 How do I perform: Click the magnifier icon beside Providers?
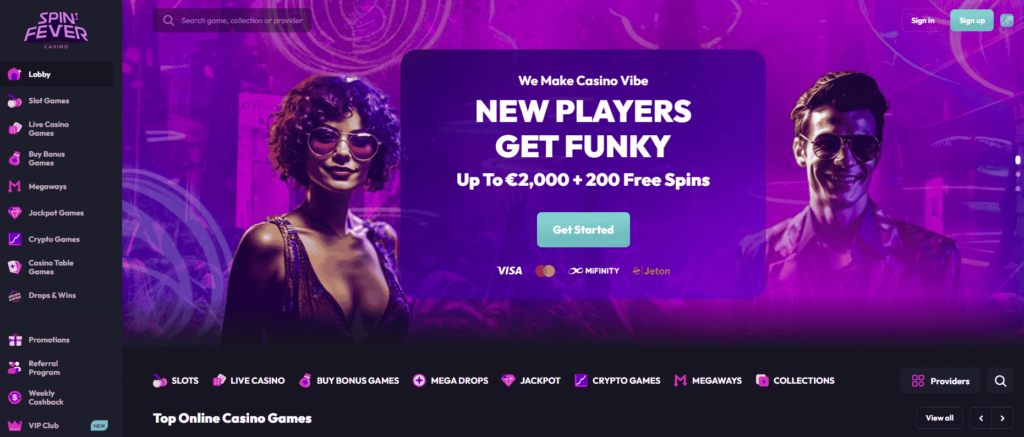coord(1000,381)
